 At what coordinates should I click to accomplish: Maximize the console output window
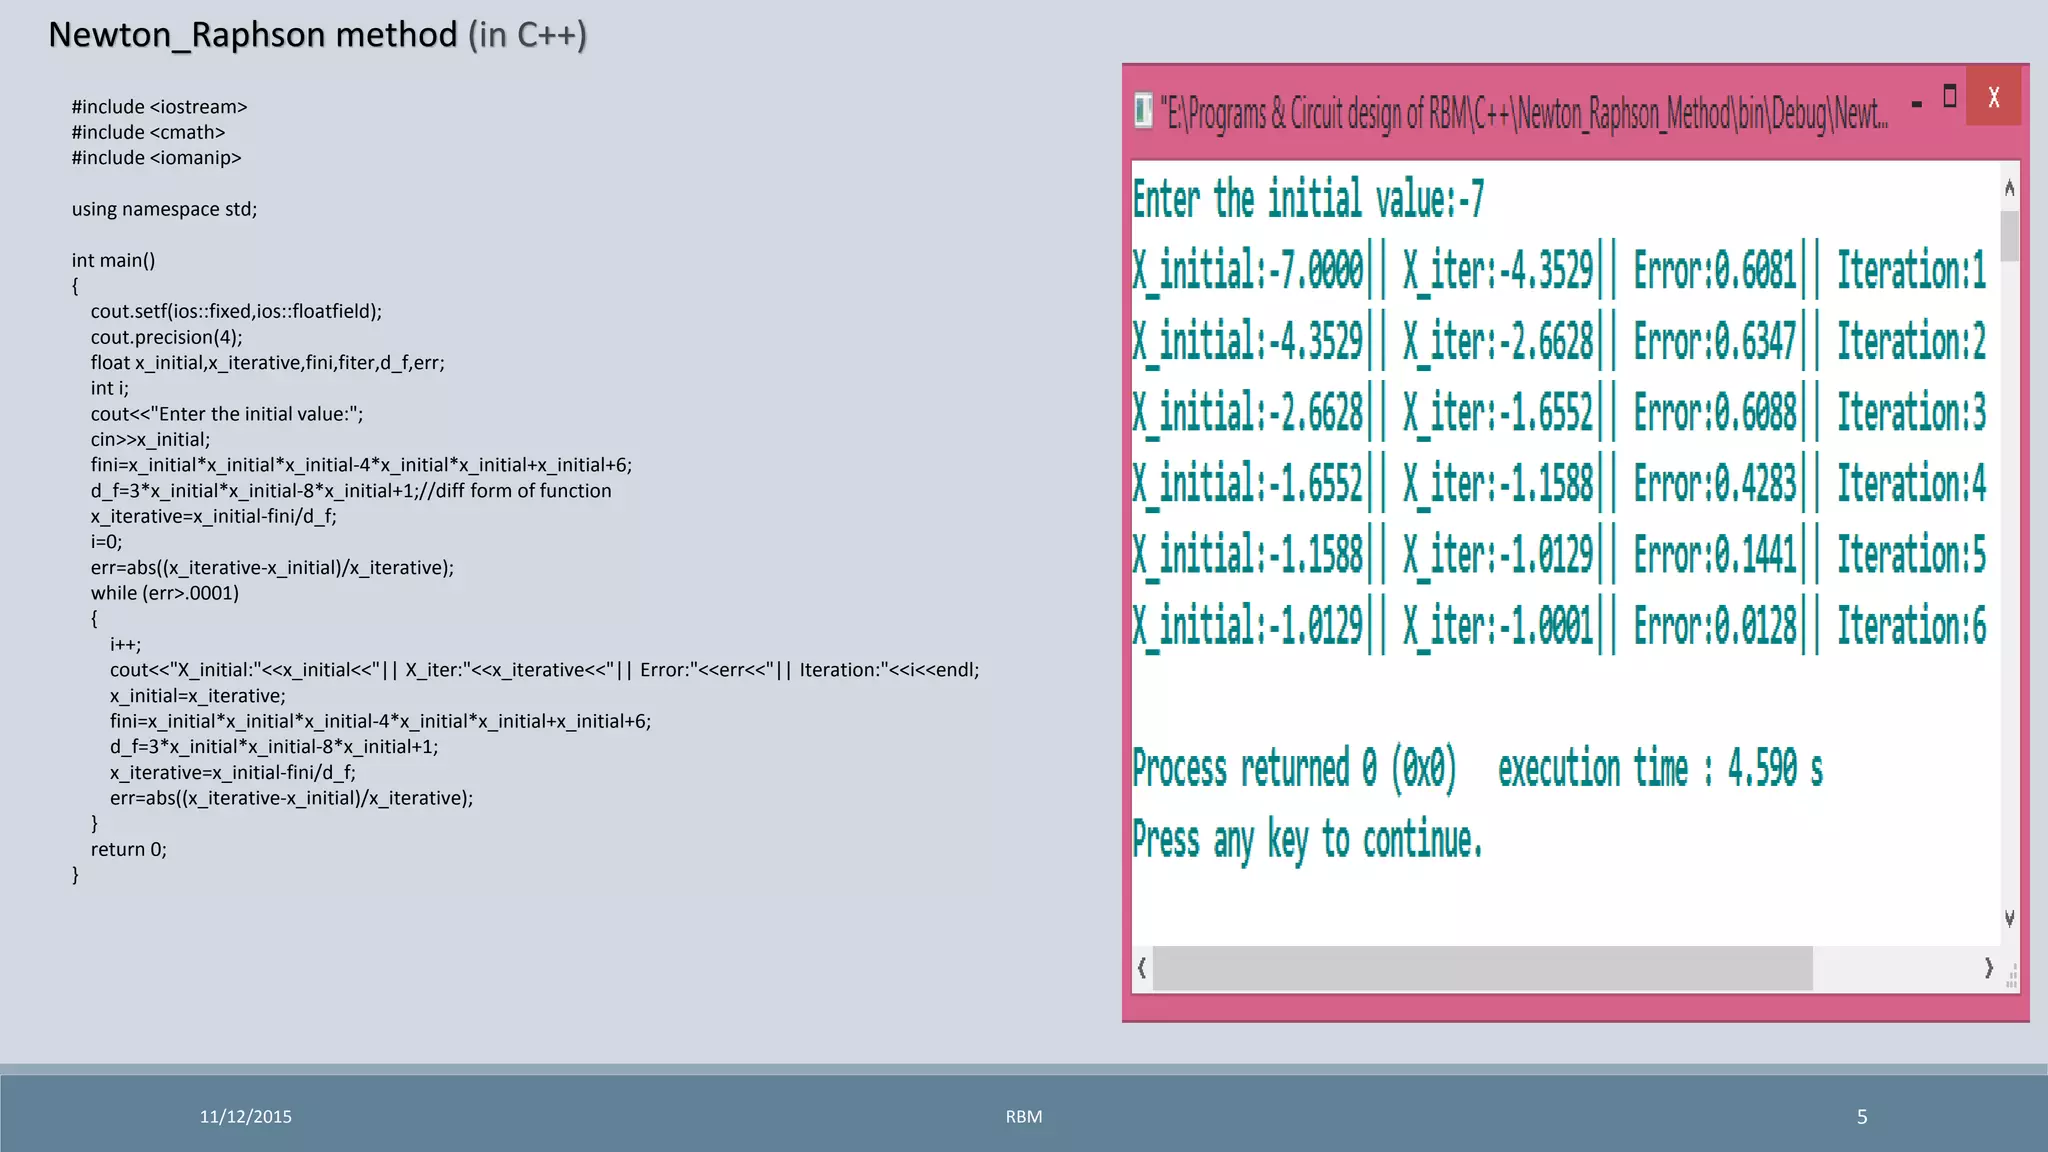[x=1949, y=97]
